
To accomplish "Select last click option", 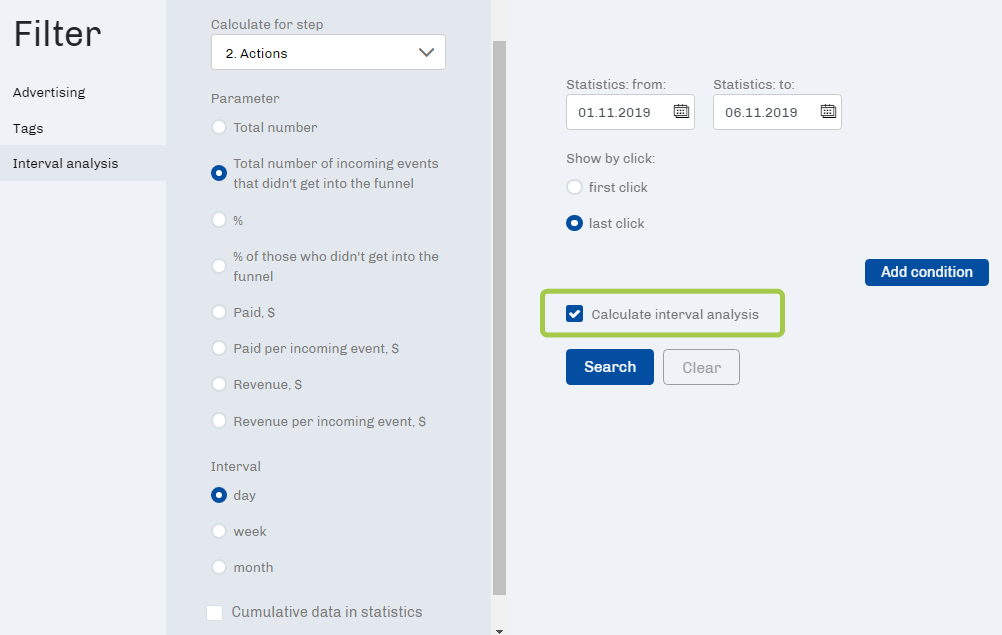I will tap(574, 223).
